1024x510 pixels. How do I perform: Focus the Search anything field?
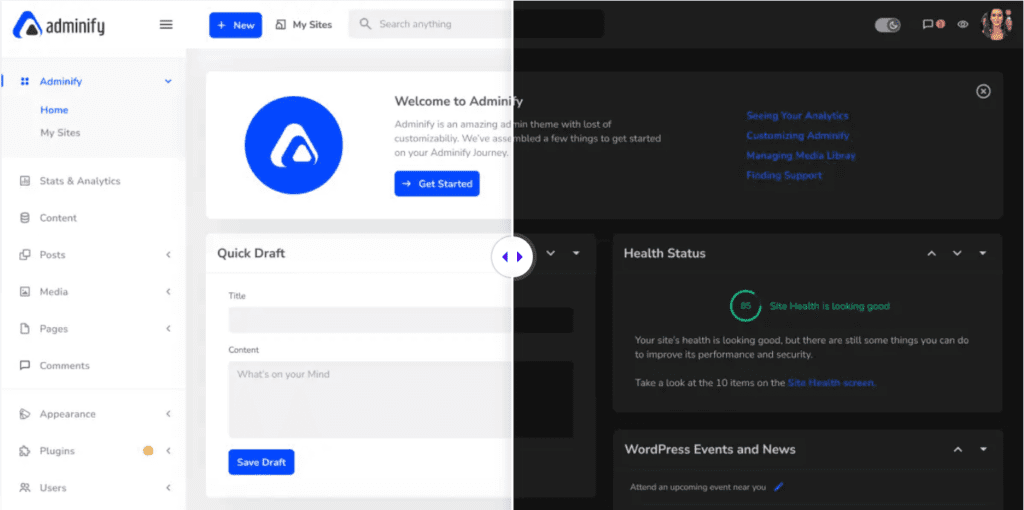pos(476,24)
